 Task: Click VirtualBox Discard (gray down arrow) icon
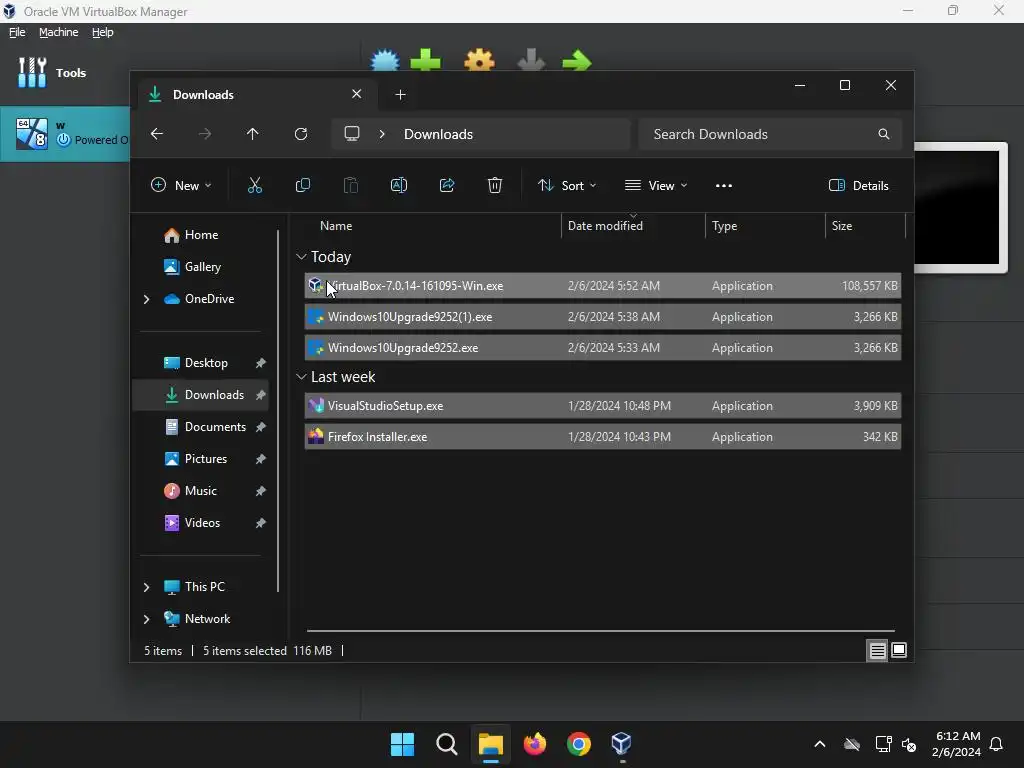click(531, 61)
